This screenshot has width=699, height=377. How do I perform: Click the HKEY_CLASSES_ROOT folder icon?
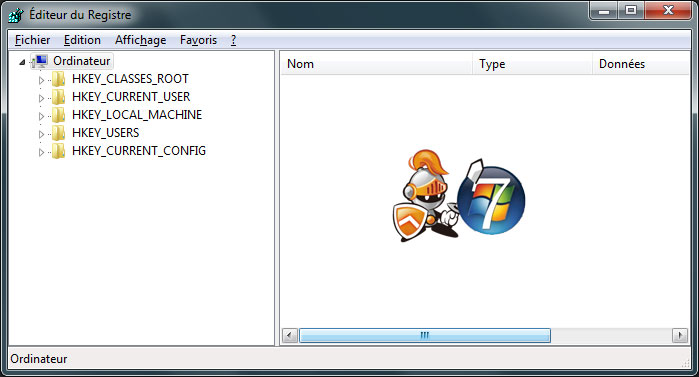tap(58, 79)
